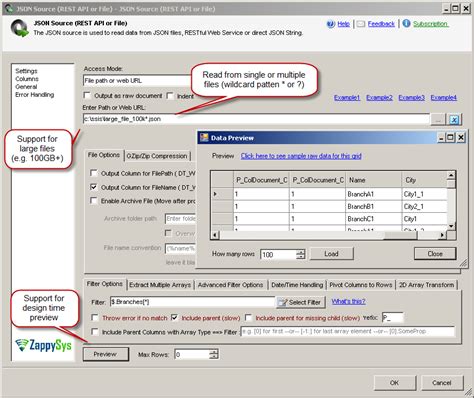Select Settings in the left panel
Image resolution: width=474 pixels, height=398 pixels.
(26, 71)
